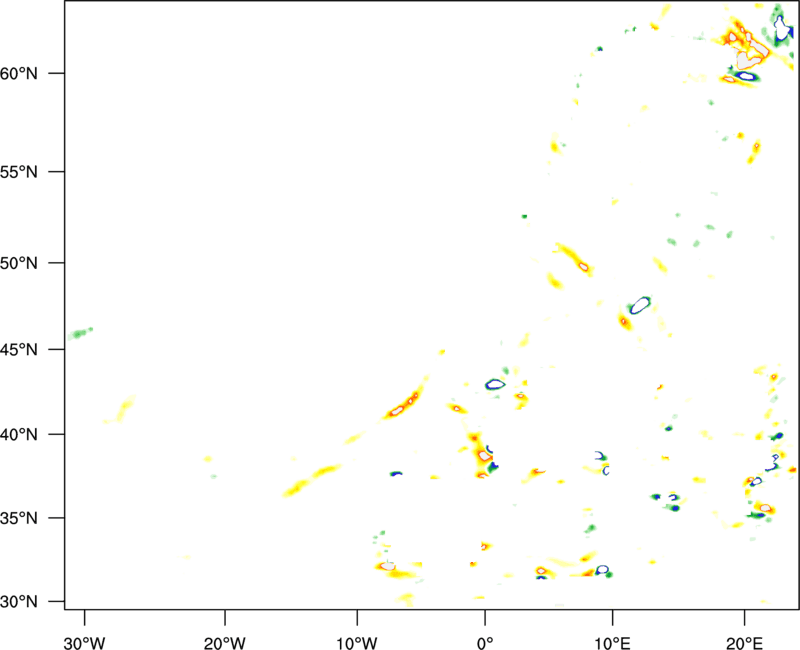800x650 pixels.
Task: Click the 55°N latitude label
Action: (x=18, y=172)
